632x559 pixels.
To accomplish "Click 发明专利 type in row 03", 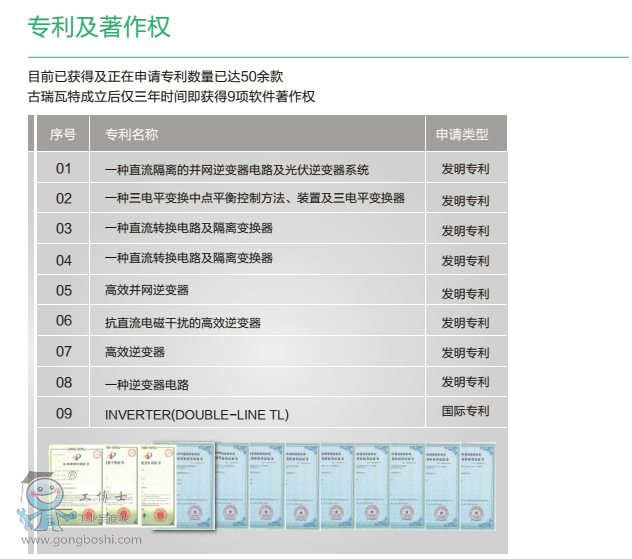I will tap(465, 231).
